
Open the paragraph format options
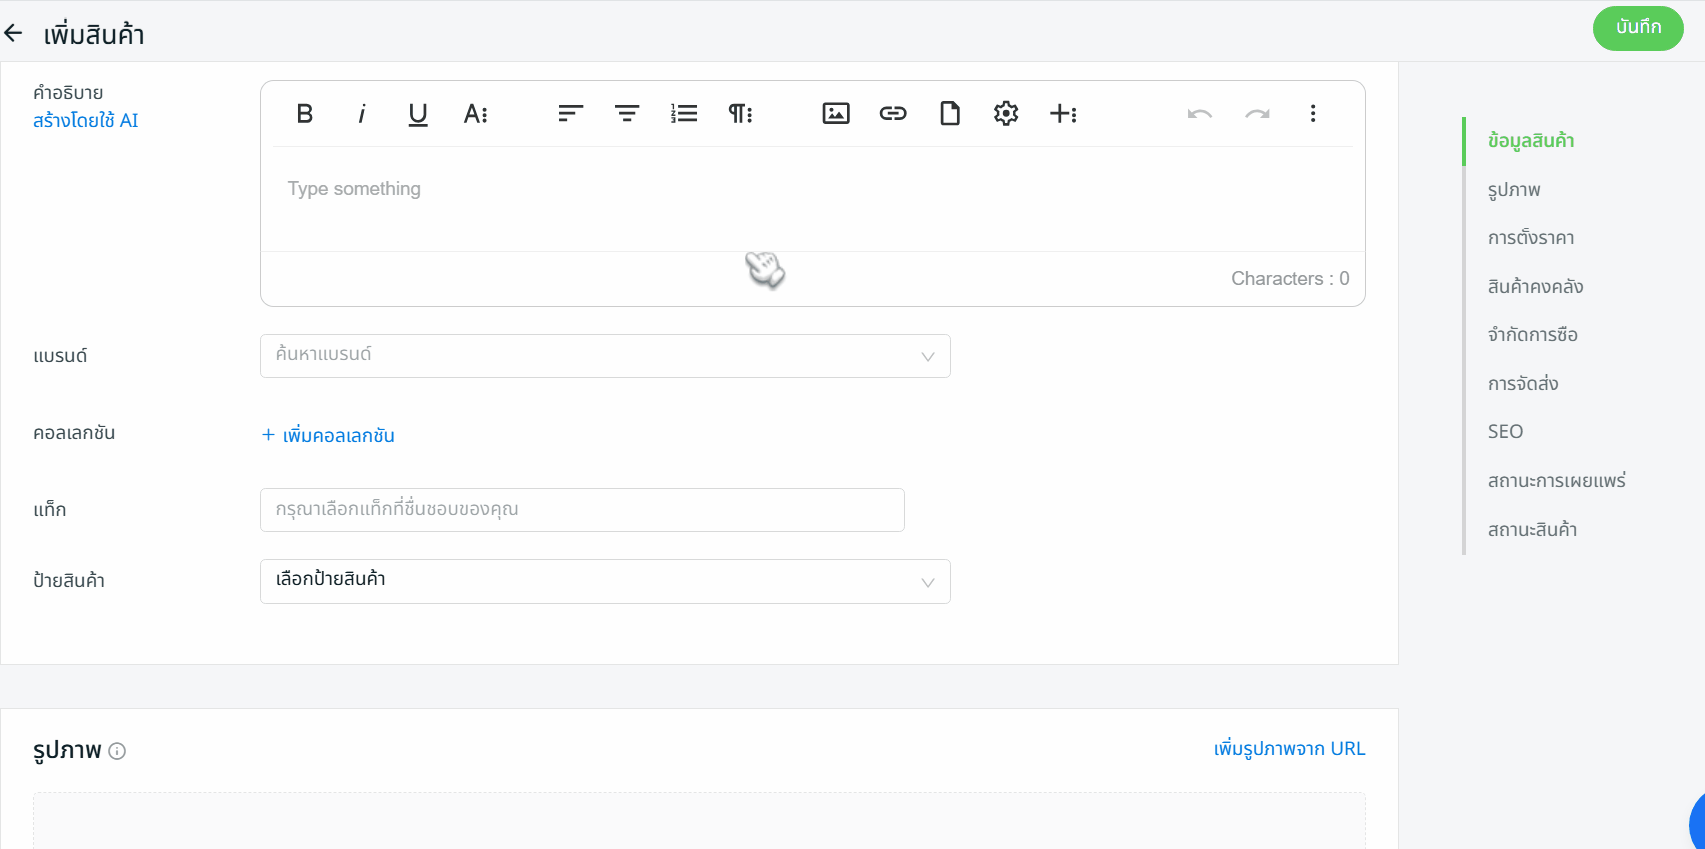pyautogui.click(x=740, y=114)
